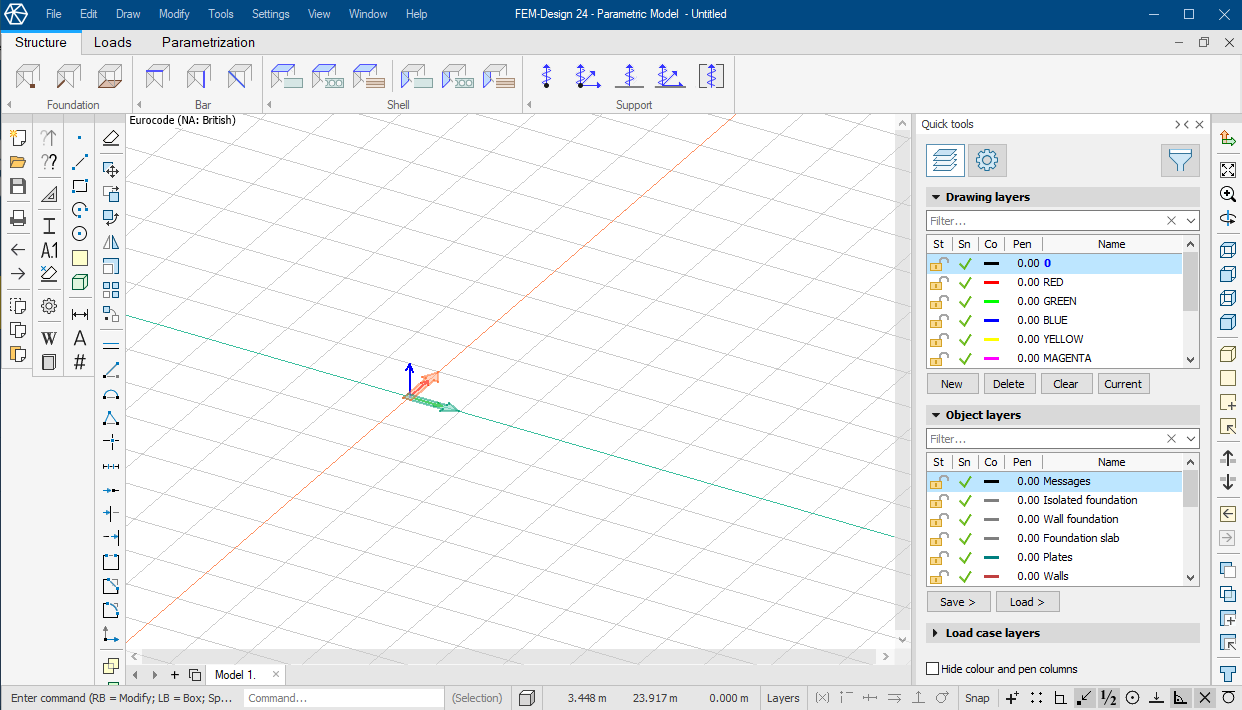Click the Layers stack icon in Quick tools
This screenshot has width=1242, height=710.
click(x=945, y=160)
